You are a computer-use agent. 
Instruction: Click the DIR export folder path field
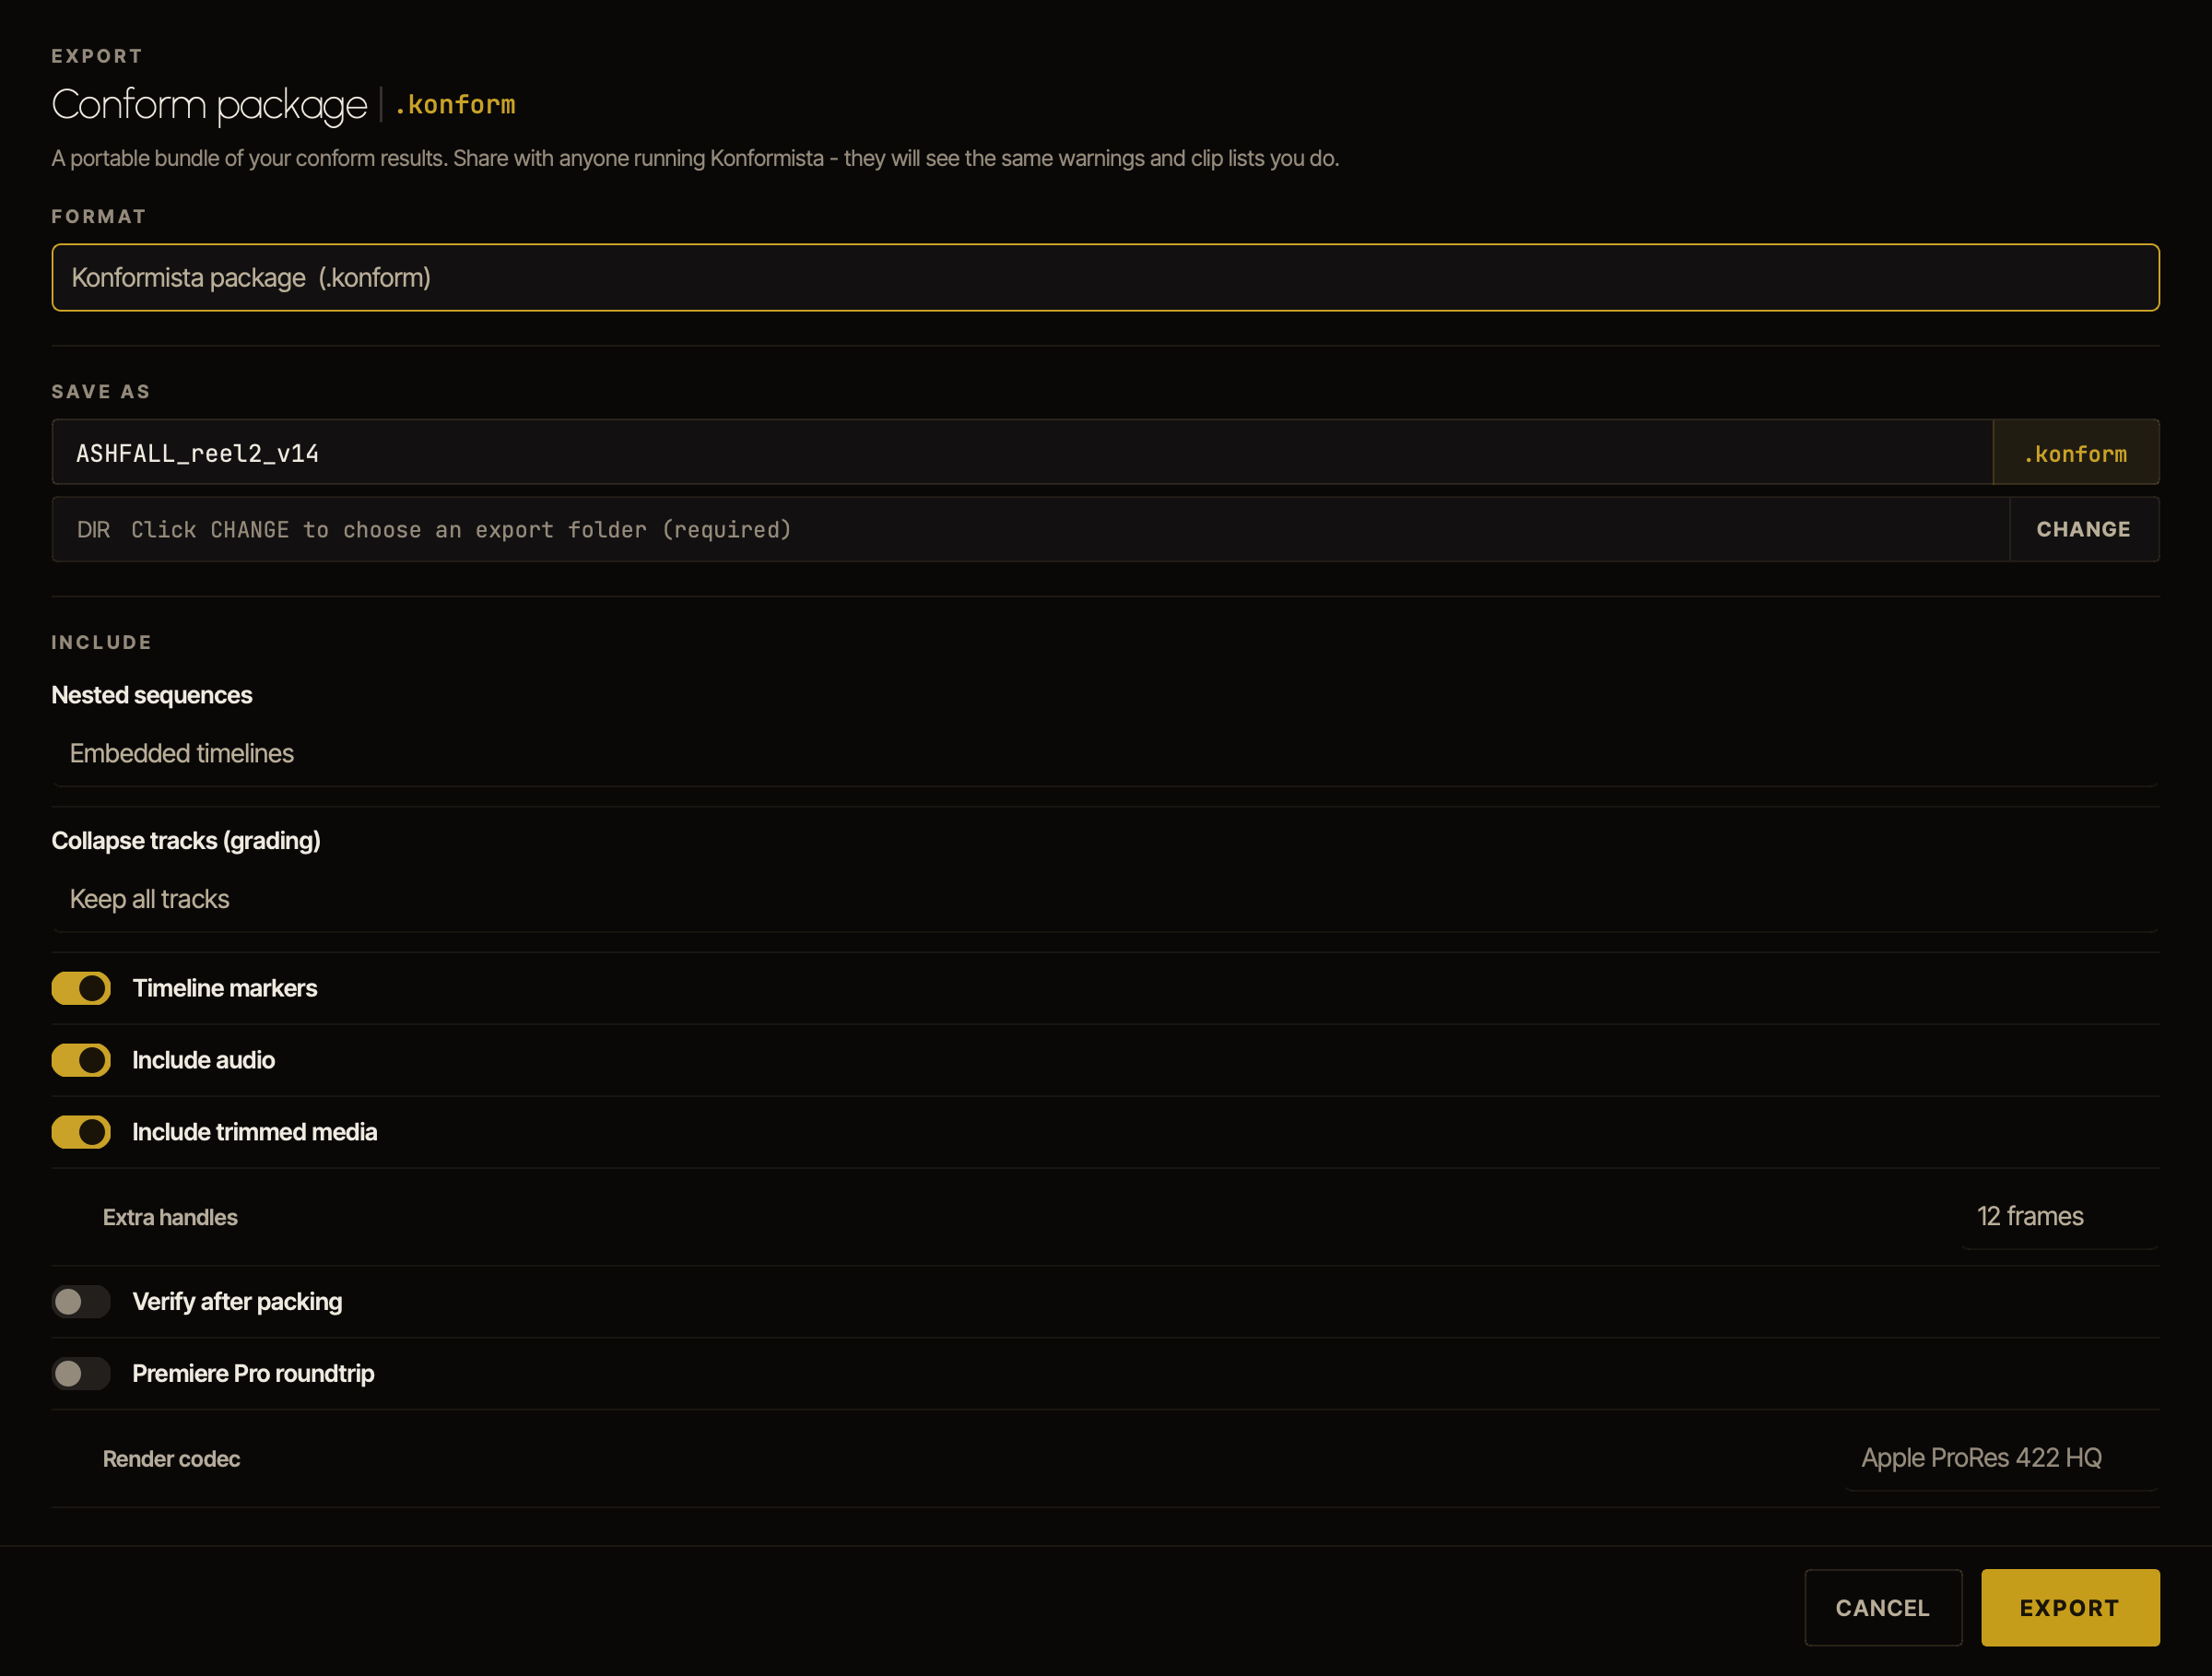pyautogui.click(x=1030, y=529)
